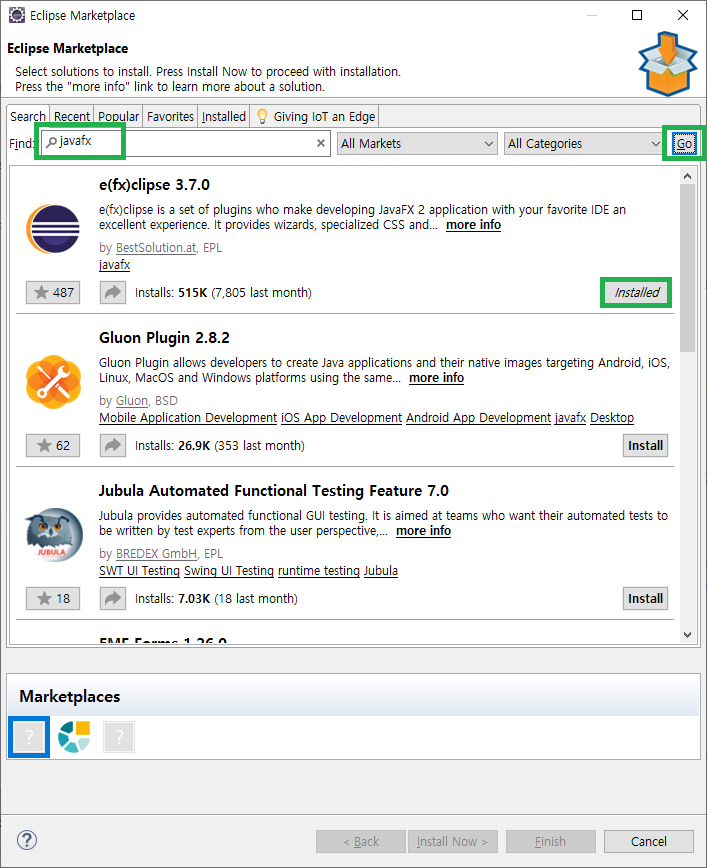The width and height of the screenshot is (707, 868).
Task: Share the e(fx)clipse solution
Action: [x=113, y=292]
